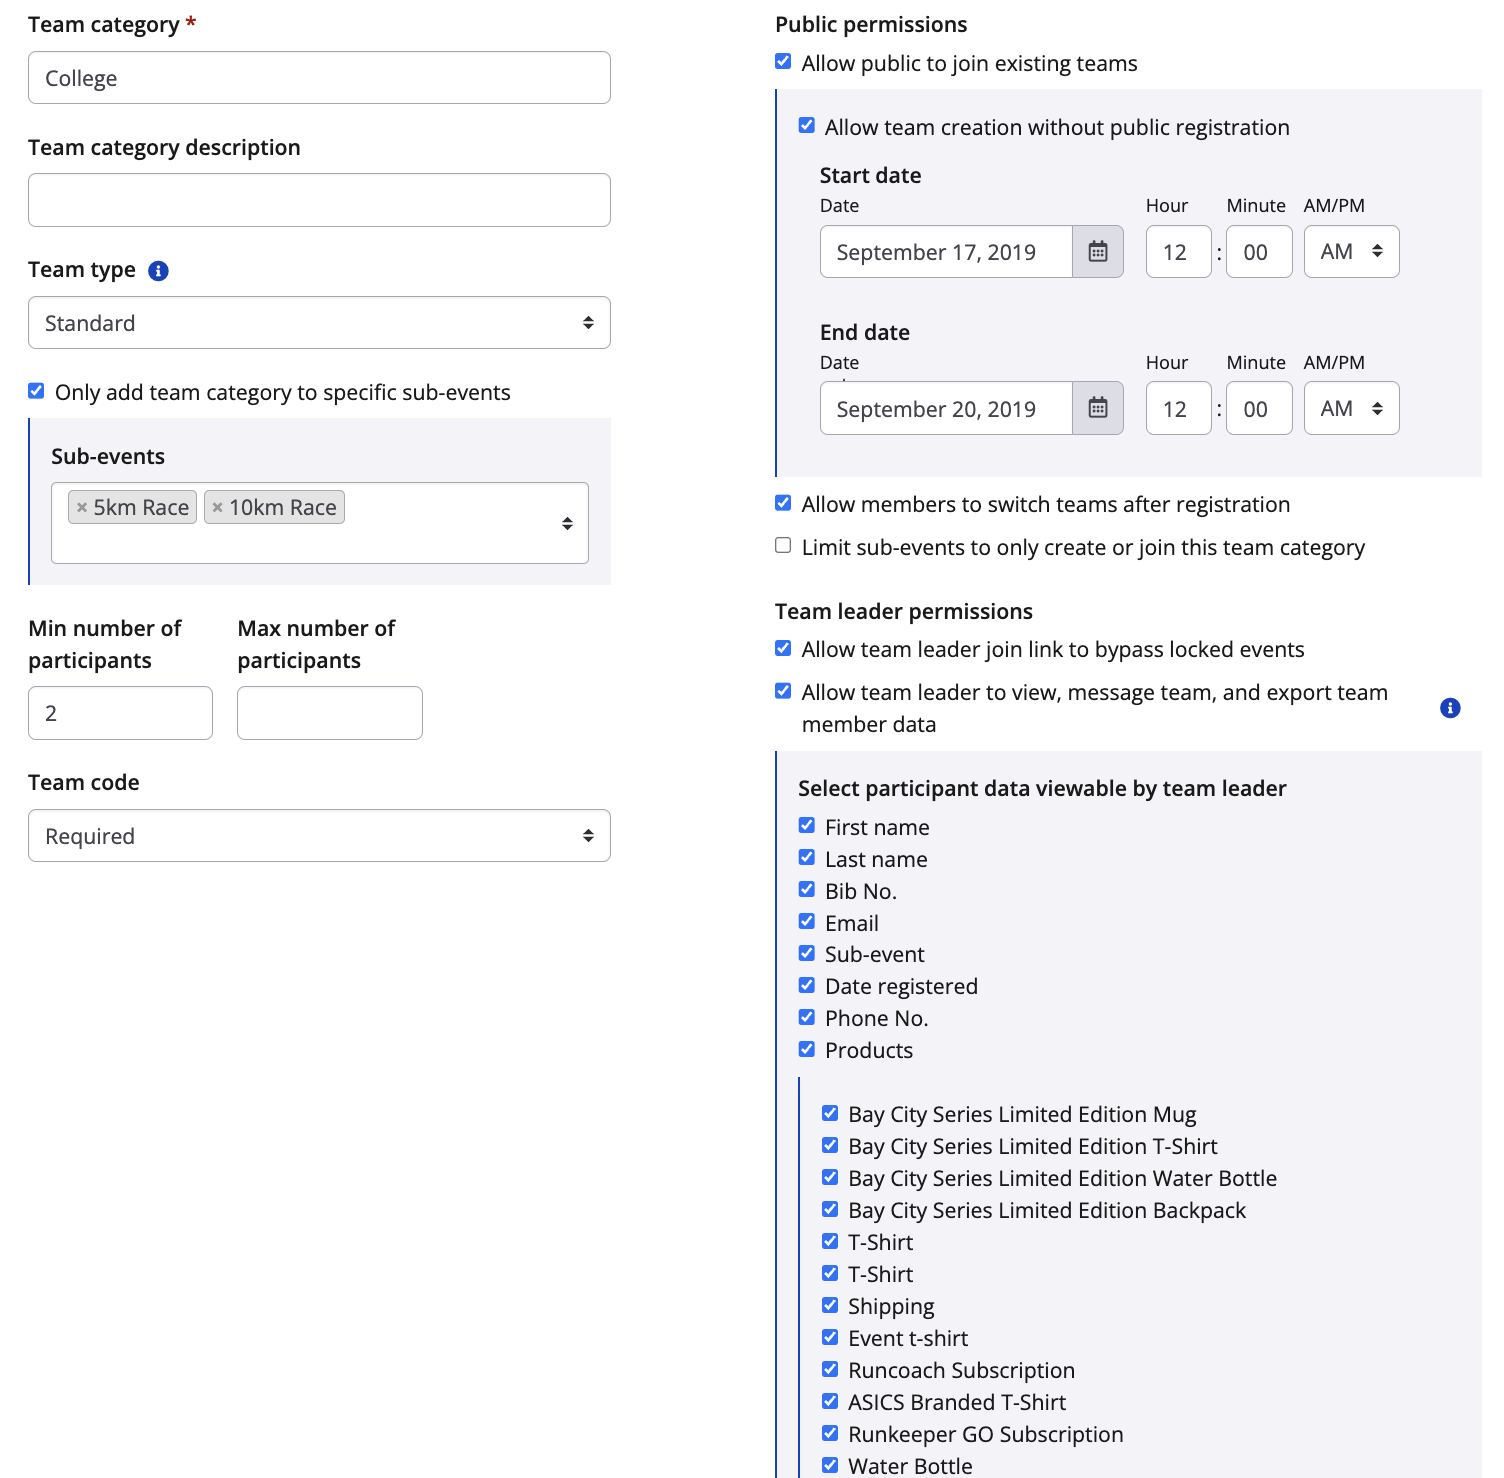Image resolution: width=1504 pixels, height=1478 pixels.
Task: Click the End date Hour field
Action: coord(1177,408)
